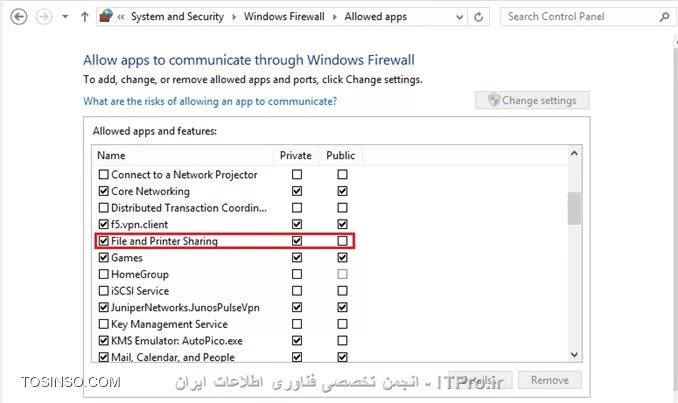The image size is (678, 403).
Task: Enable Connect to a Network Projector checkbox
Action: tap(103, 174)
